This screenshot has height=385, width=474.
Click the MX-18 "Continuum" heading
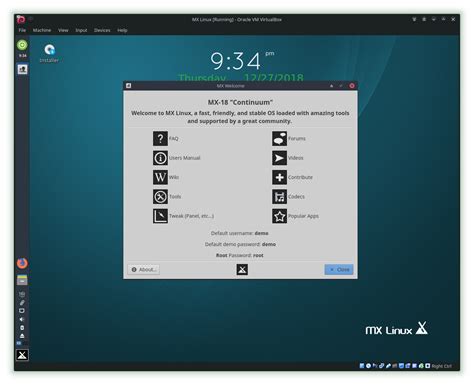pos(240,102)
